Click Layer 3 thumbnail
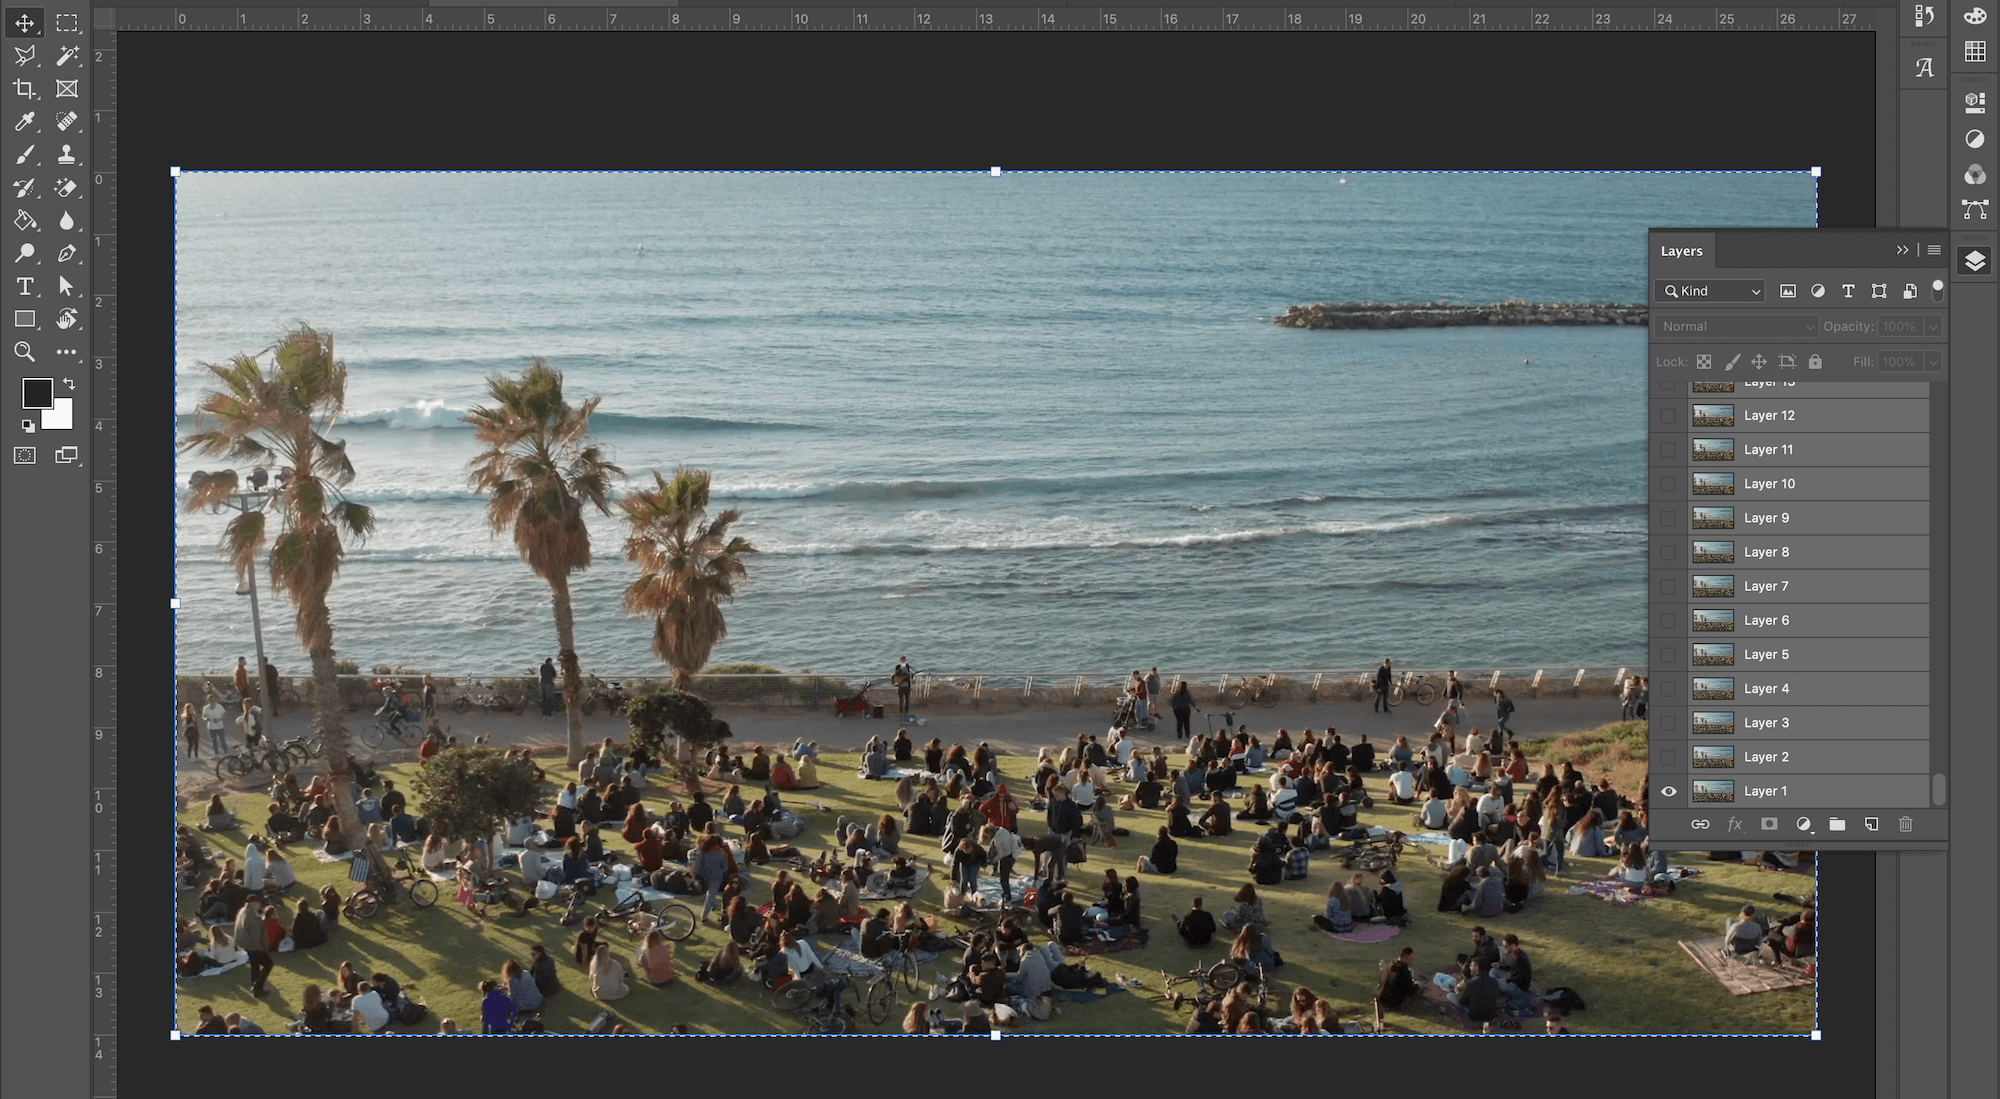The width and height of the screenshot is (2000, 1099). 1713,721
